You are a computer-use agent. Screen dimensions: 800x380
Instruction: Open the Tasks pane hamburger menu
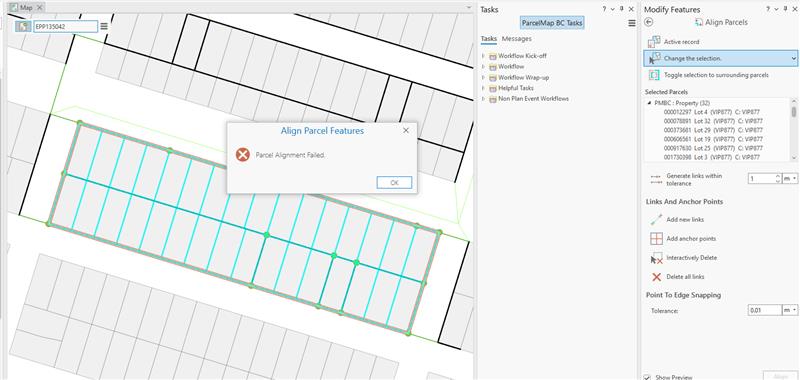coord(632,23)
